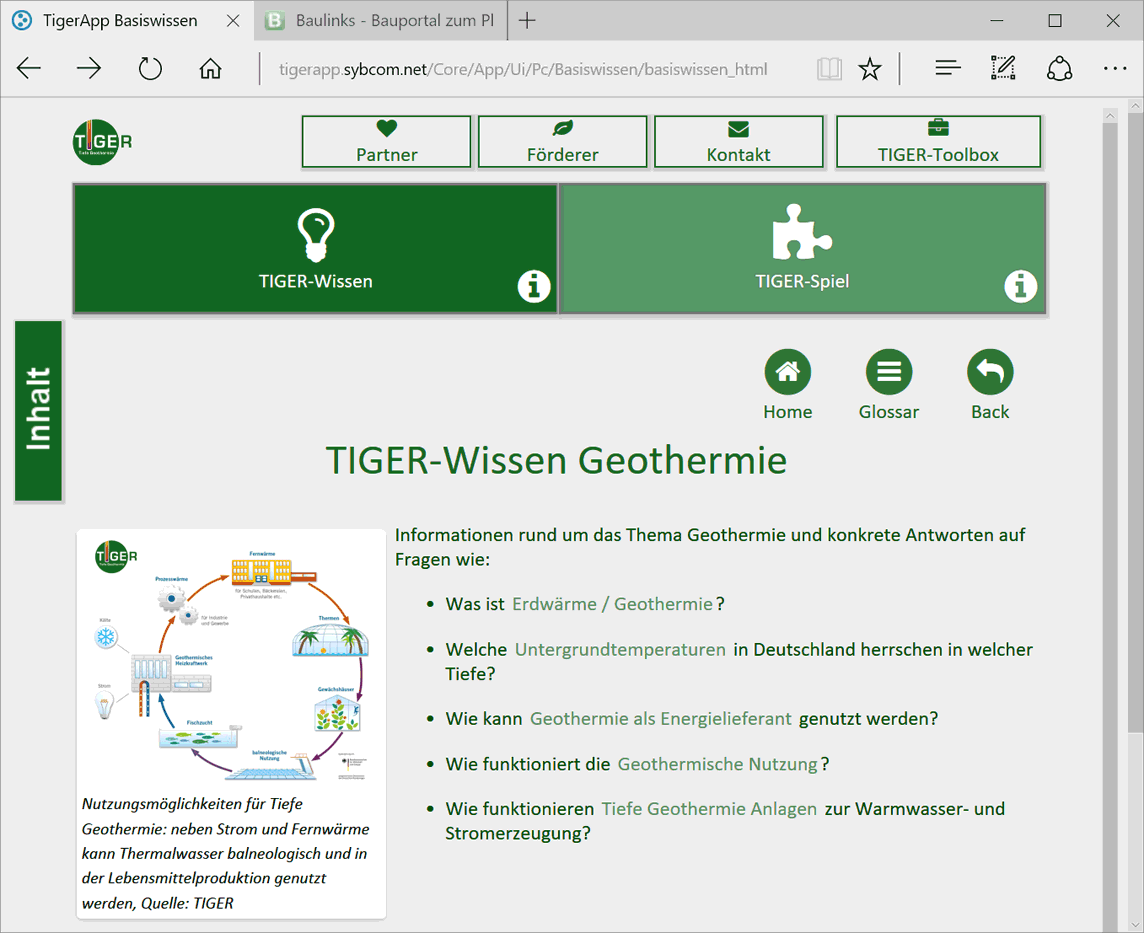This screenshot has width=1144, height=933.
Task: Open the TIGER-Toolbox briefcase button
Action: coord(938,142)
